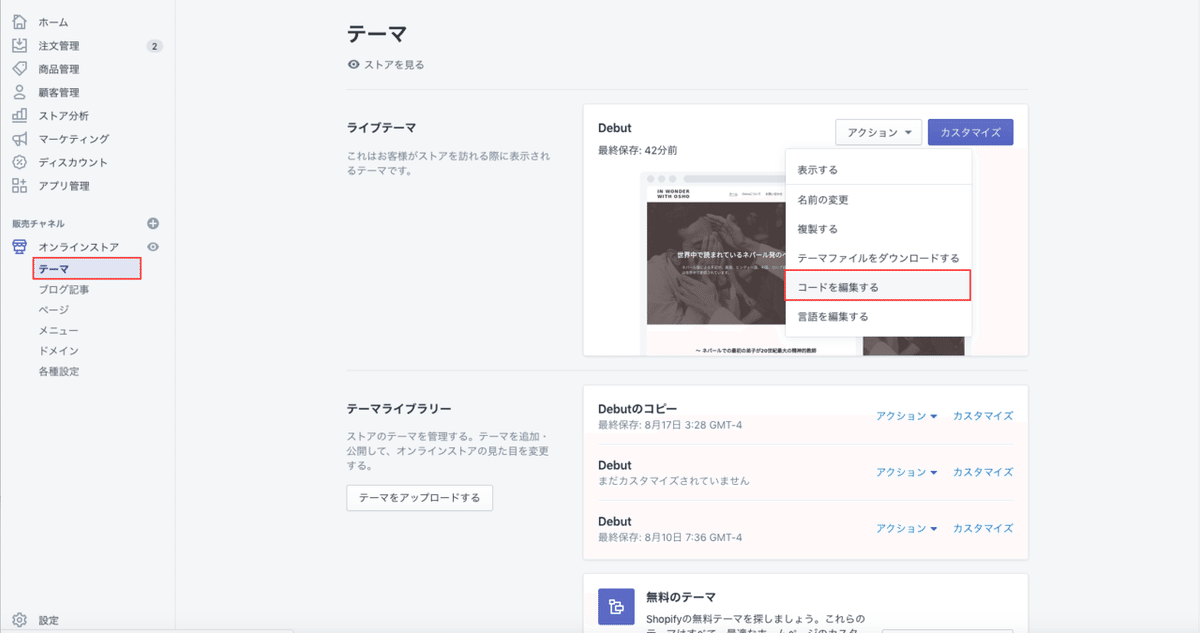Click テーマをアップロードする button

tap(419, 497)
